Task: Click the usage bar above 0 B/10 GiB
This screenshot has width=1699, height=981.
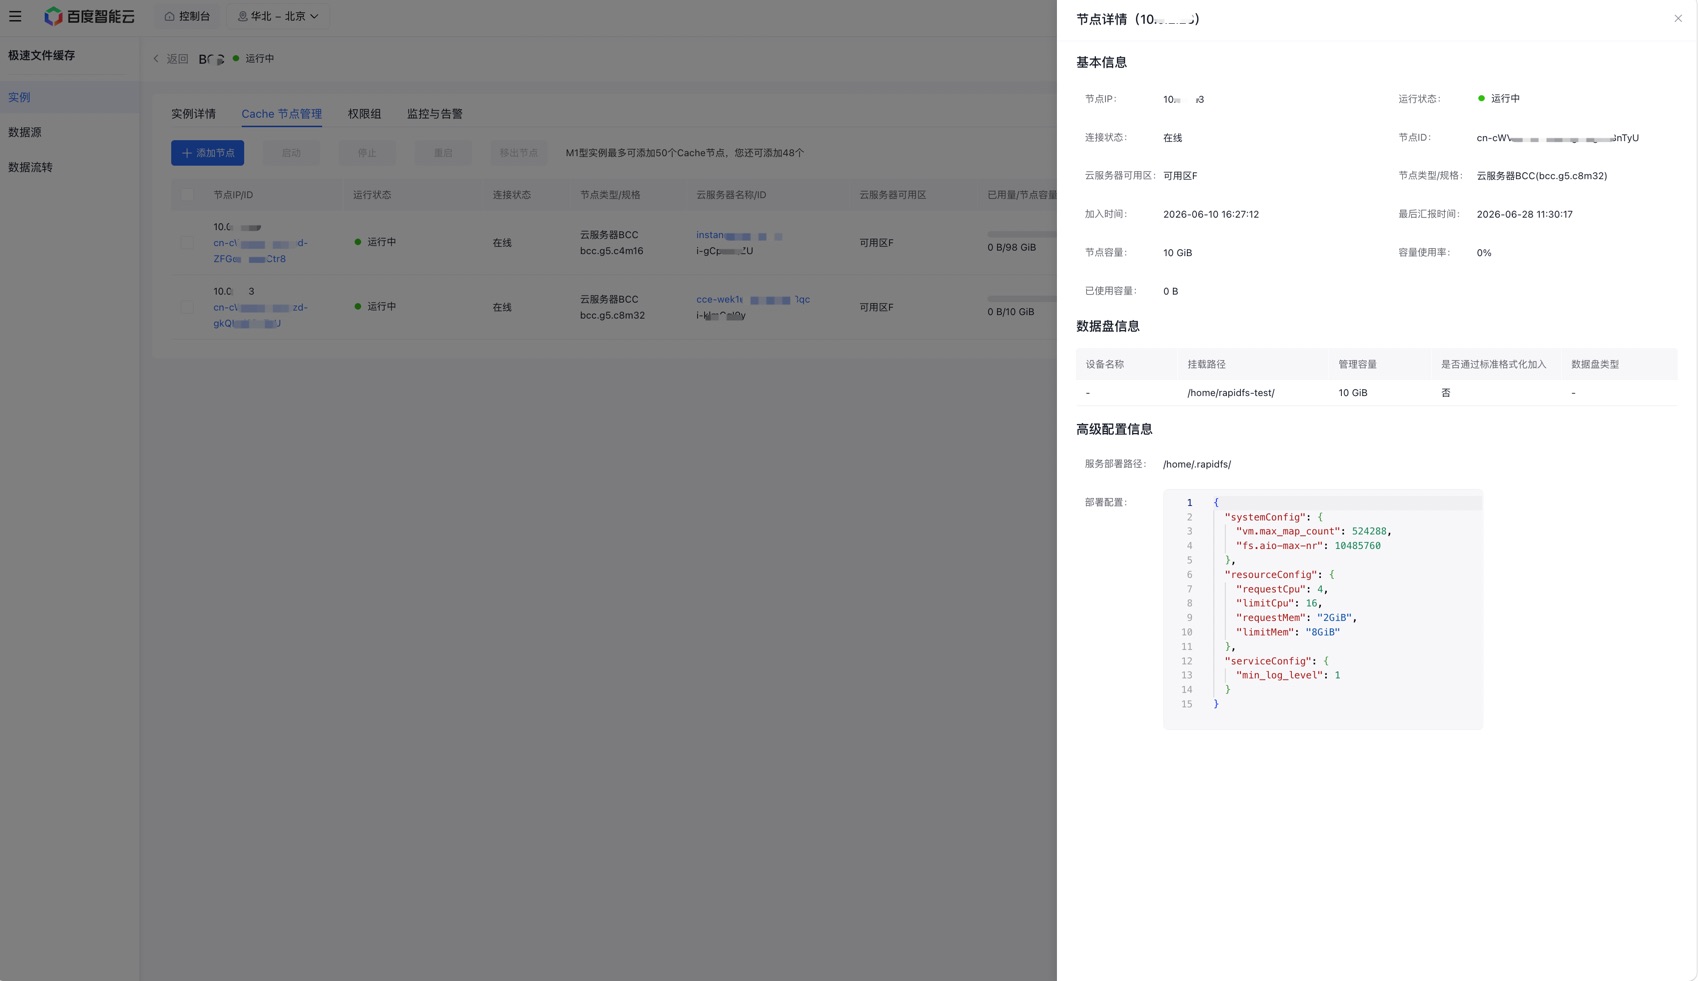Action: click(x=1022, y=298)
